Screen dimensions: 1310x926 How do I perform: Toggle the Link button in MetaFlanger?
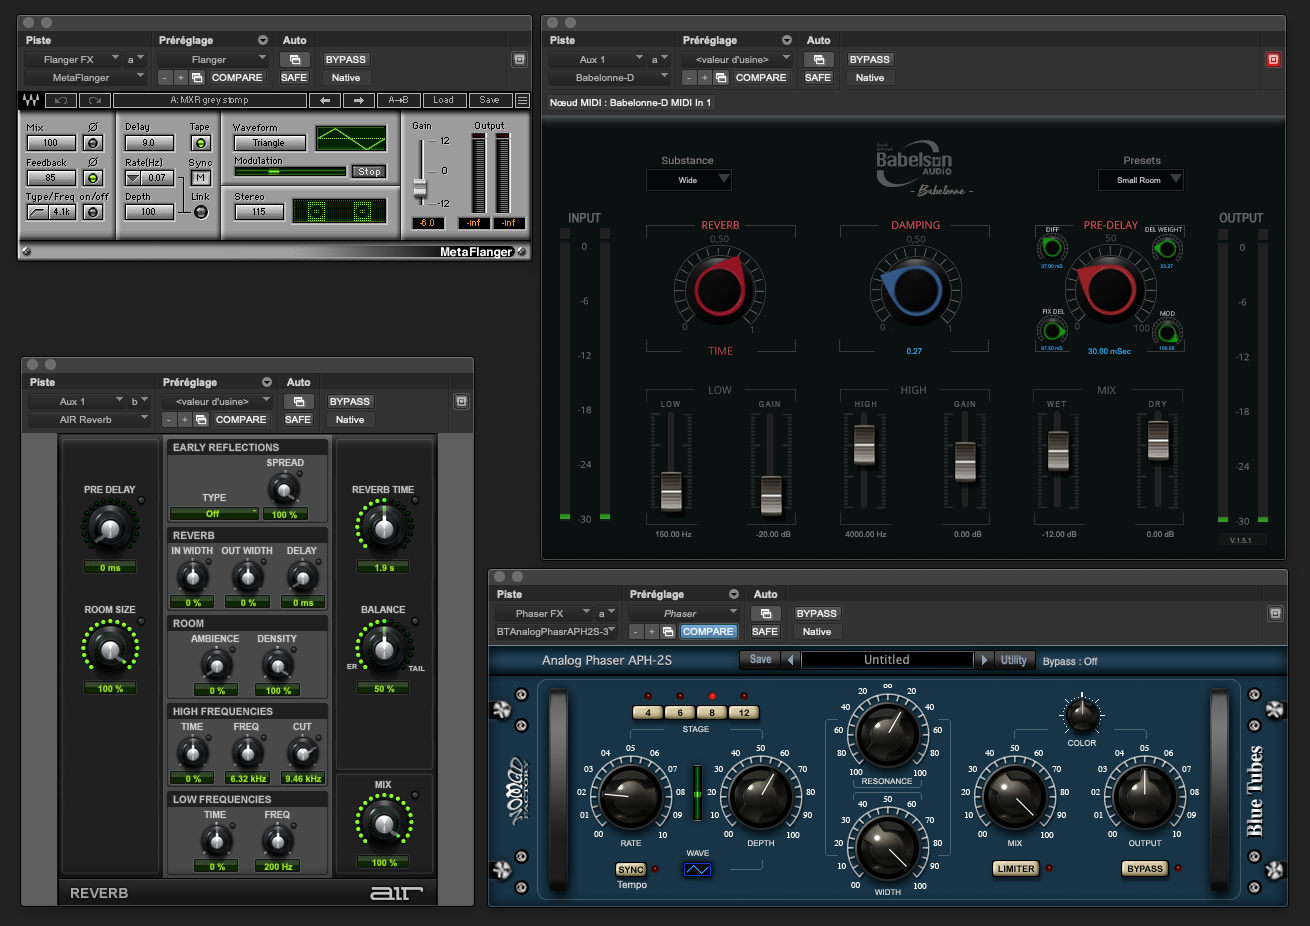201,212
